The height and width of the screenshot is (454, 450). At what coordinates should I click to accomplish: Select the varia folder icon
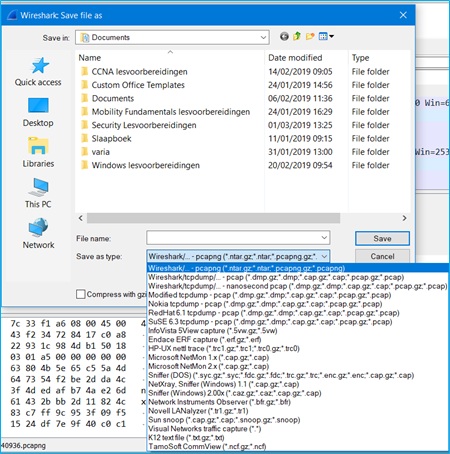pyautogui.click(x=85, y=152)
